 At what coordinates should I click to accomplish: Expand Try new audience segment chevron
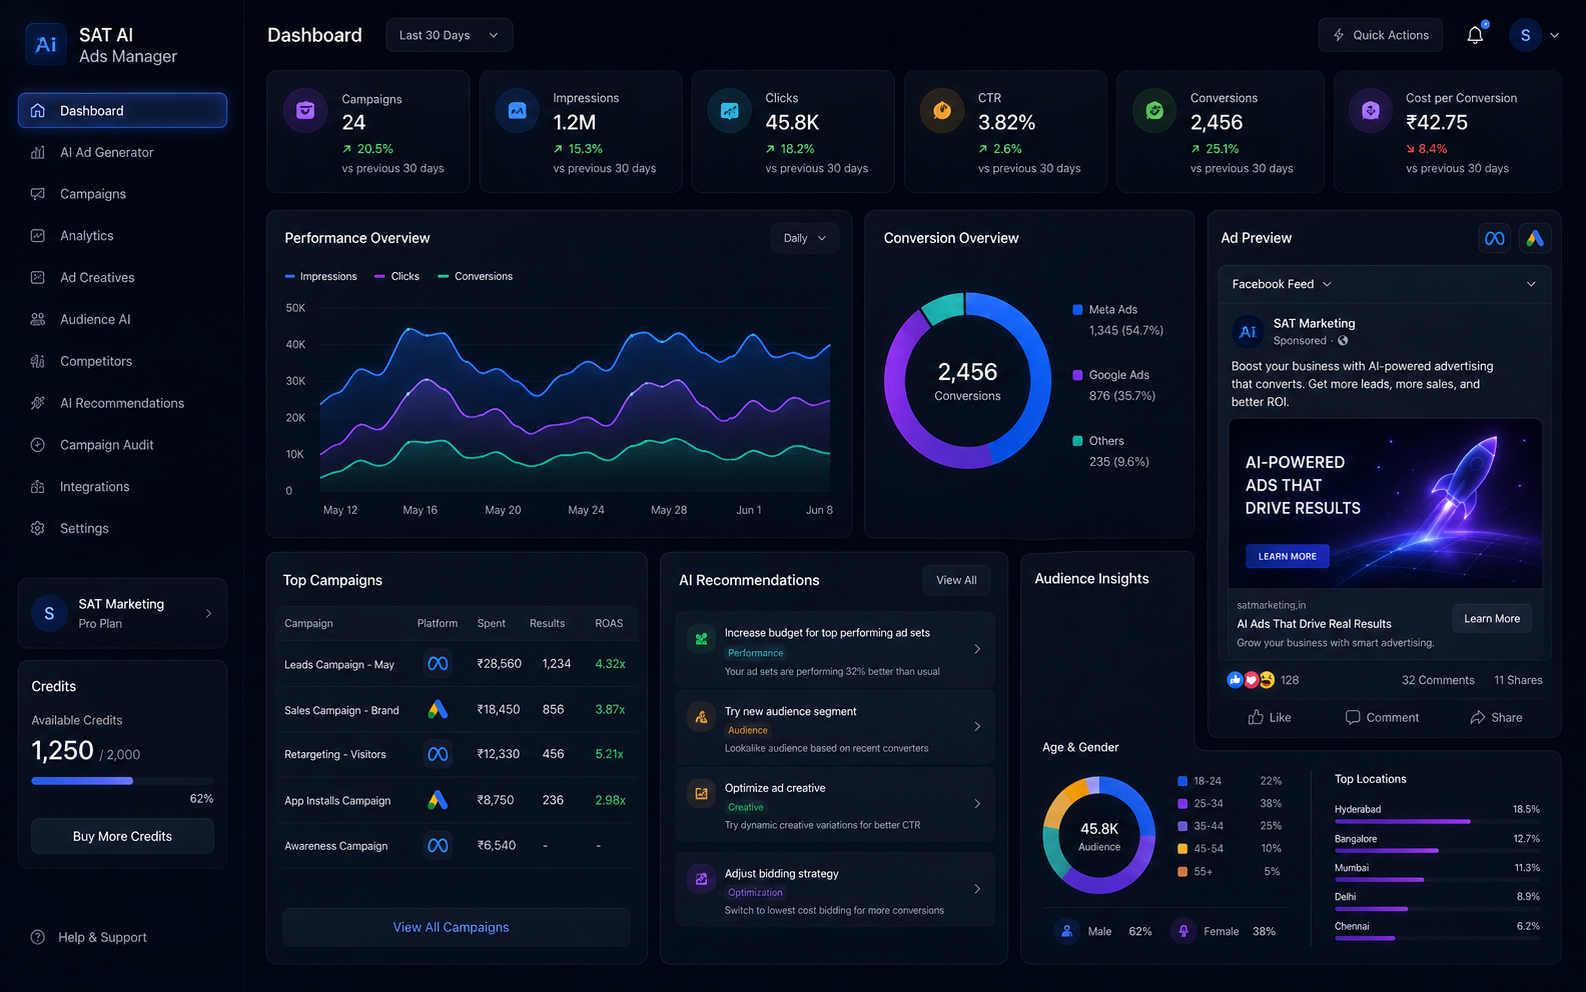(977, 726)
